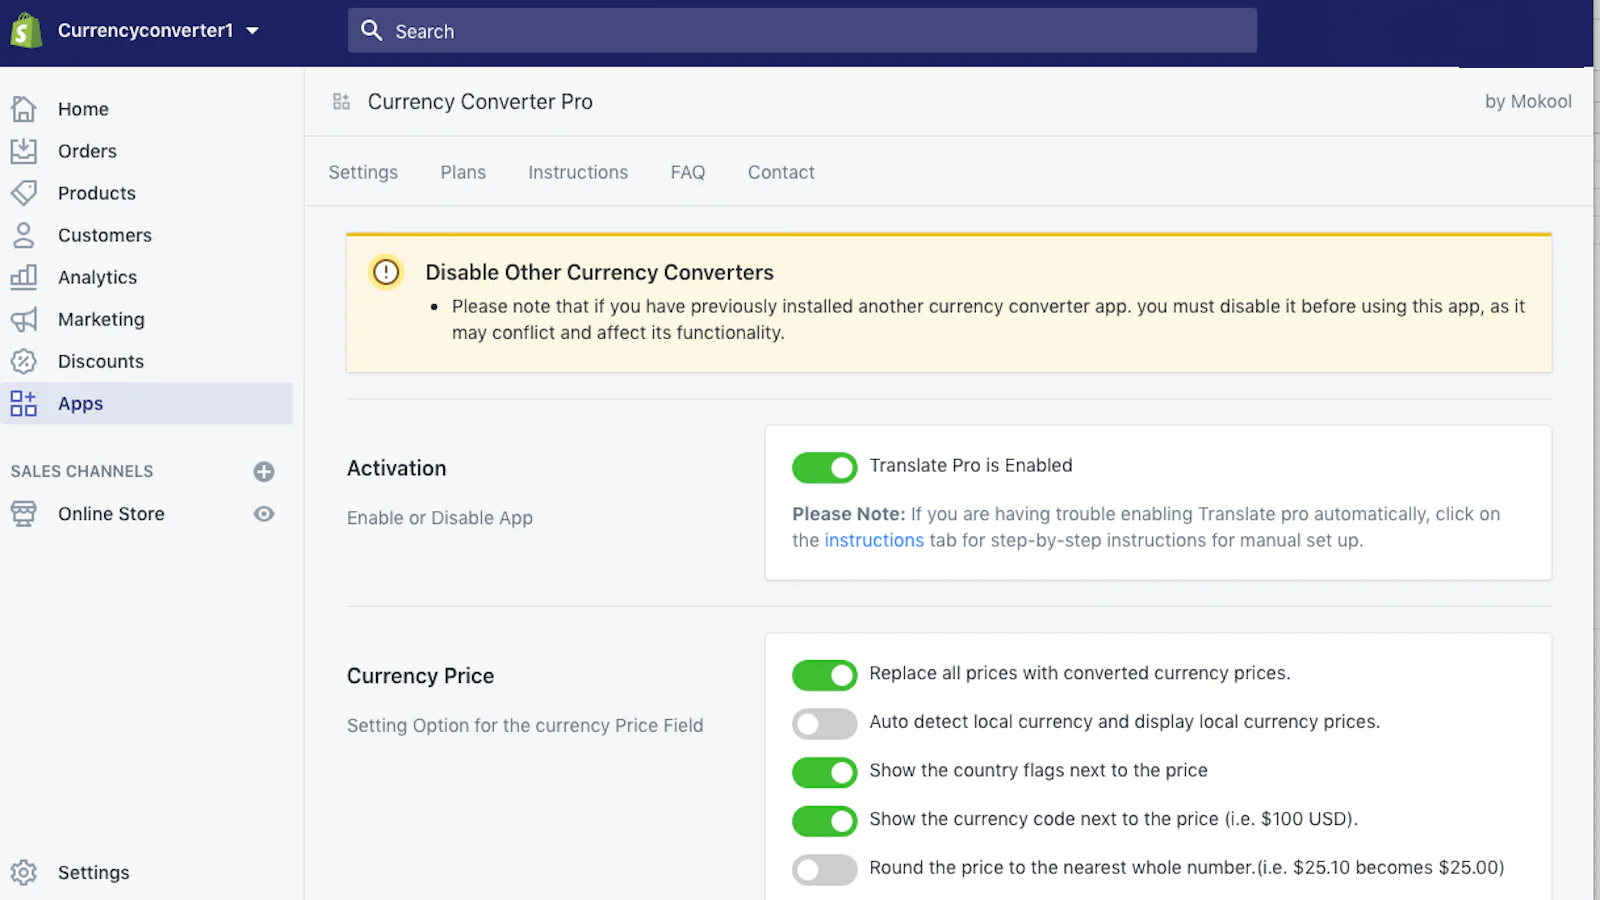Expand the Currencyconverter1 store dropdown

point(253,31)
